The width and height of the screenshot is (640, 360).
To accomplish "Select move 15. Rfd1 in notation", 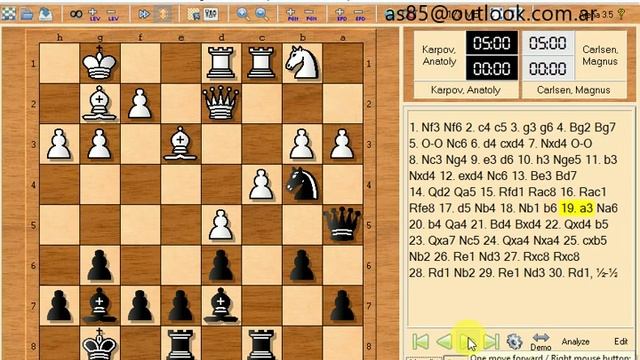I will click(502, 192).
